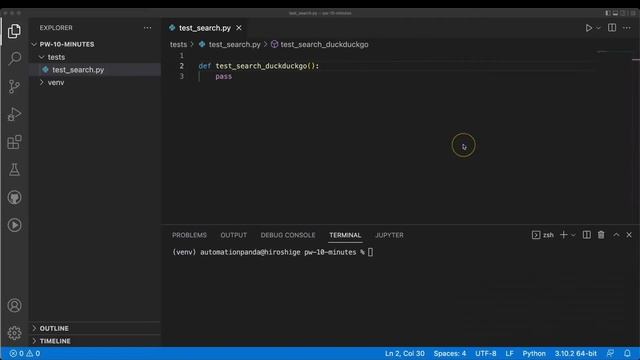Click Ln 2, Col 30 in status bar
Viewport: 640px width, 360px height.
[404, 353]
